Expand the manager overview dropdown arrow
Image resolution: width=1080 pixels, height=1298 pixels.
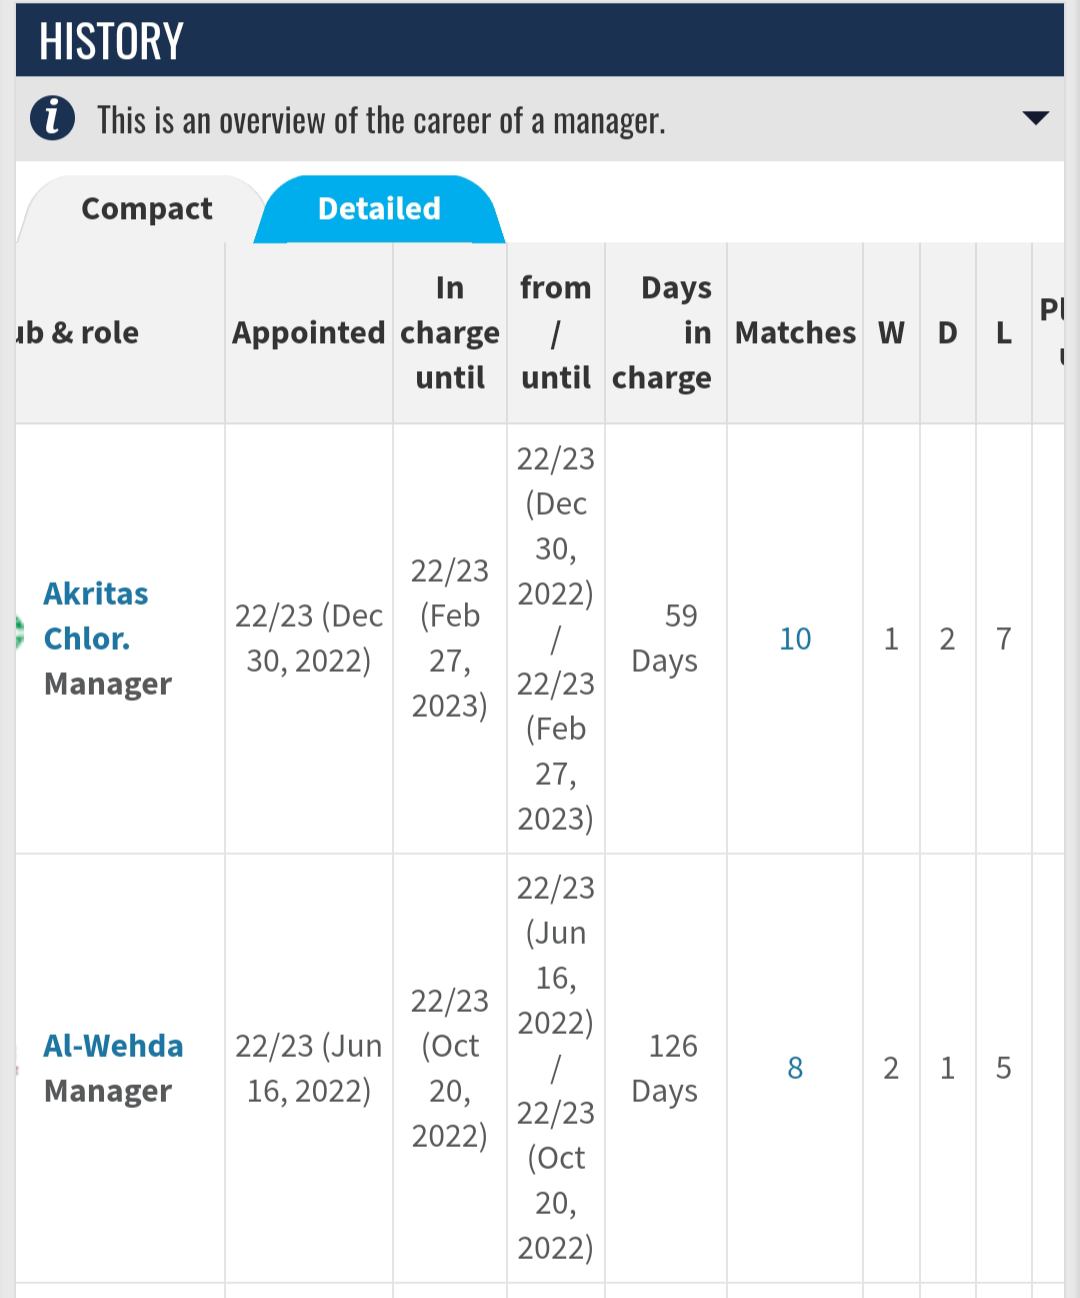1036,118
